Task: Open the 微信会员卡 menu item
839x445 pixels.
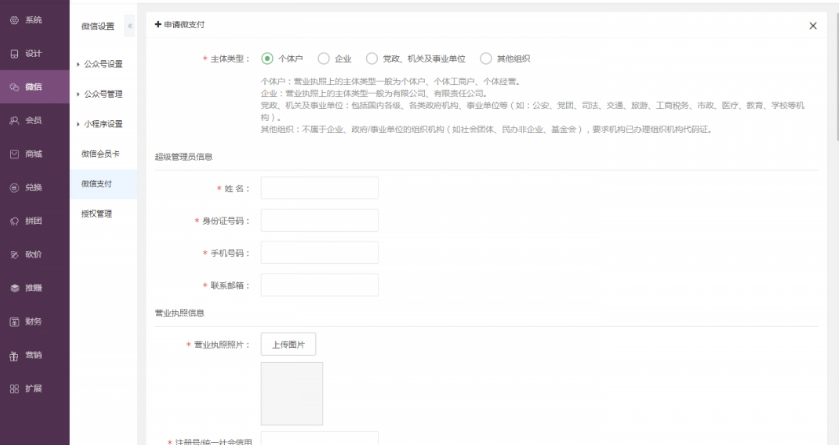Action: coord(100,153)
